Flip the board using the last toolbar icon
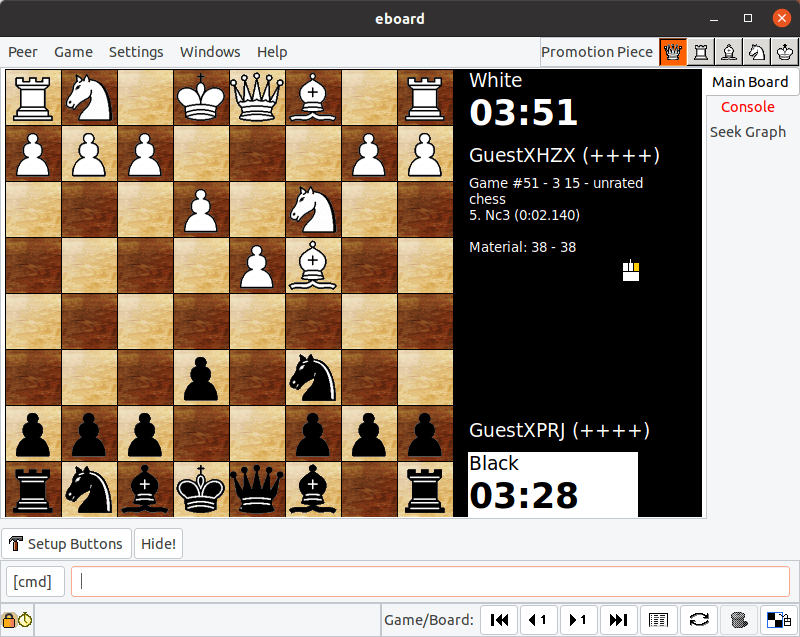 pyautogui.click(x=778, y=620)
